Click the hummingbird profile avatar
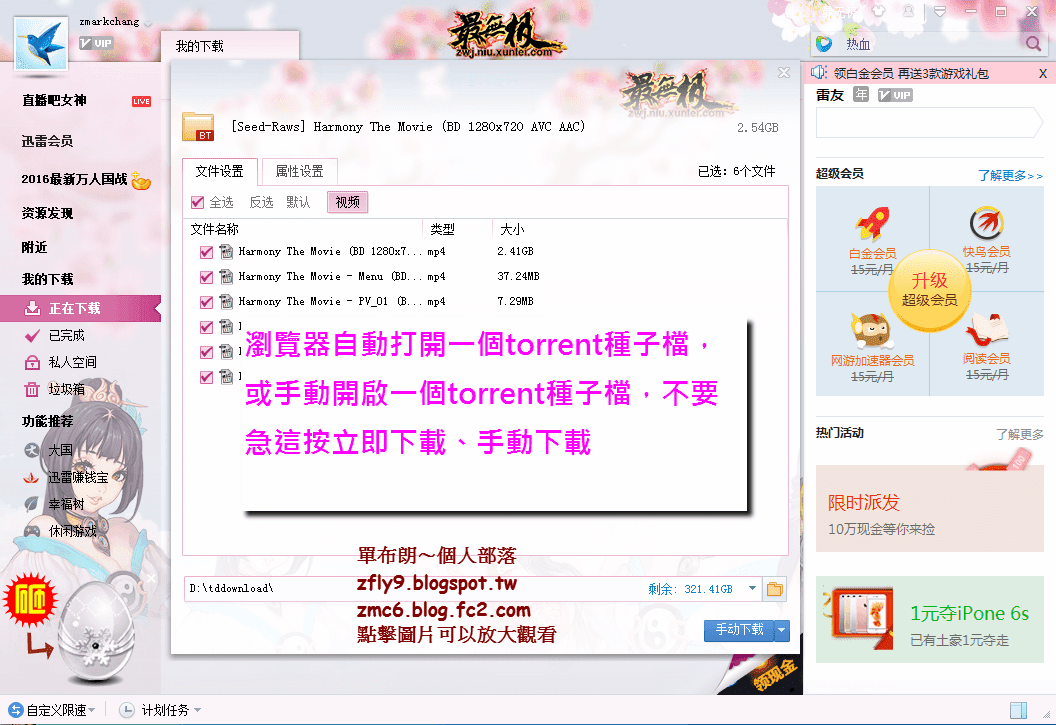Viewport: 1056px width, 725px height. 41,44
